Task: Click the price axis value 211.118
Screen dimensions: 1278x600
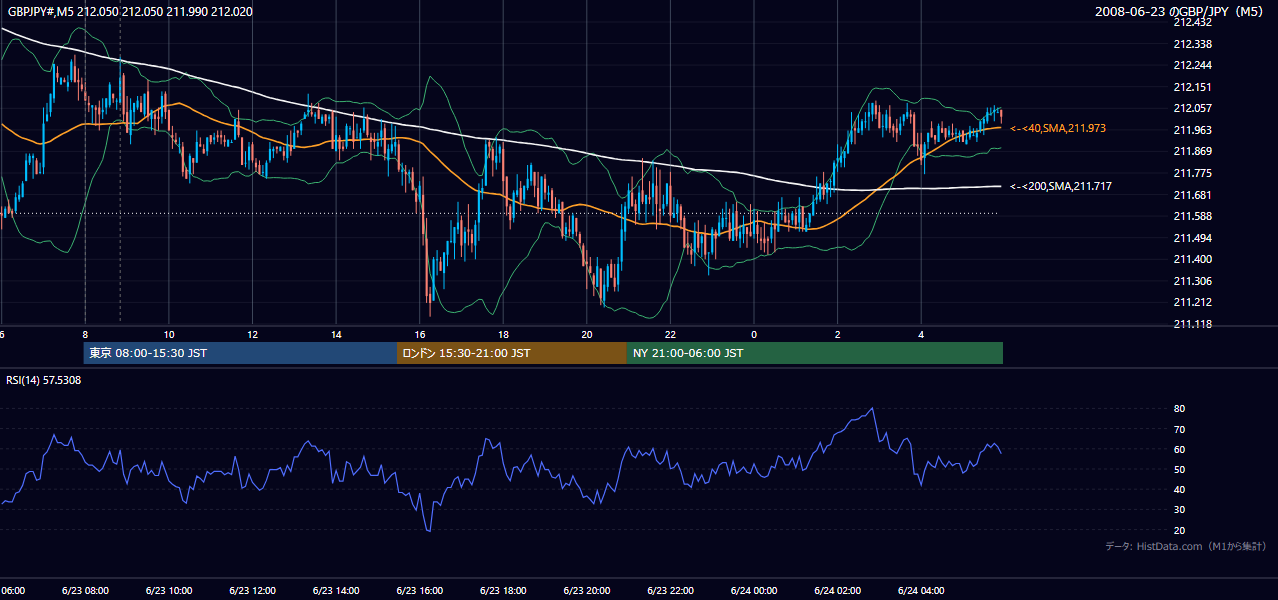Action: 1191,324
